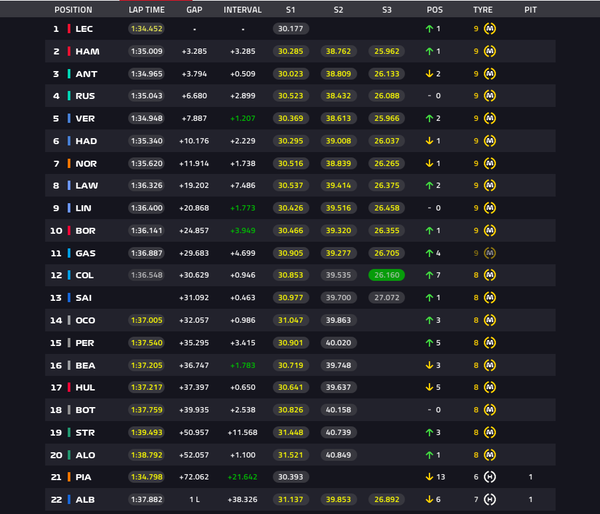Image resolution: width=600 pixels, height=514 pixels.
Task: Click lap time 1:34.452 for LEC
Action: pos(147,29)
